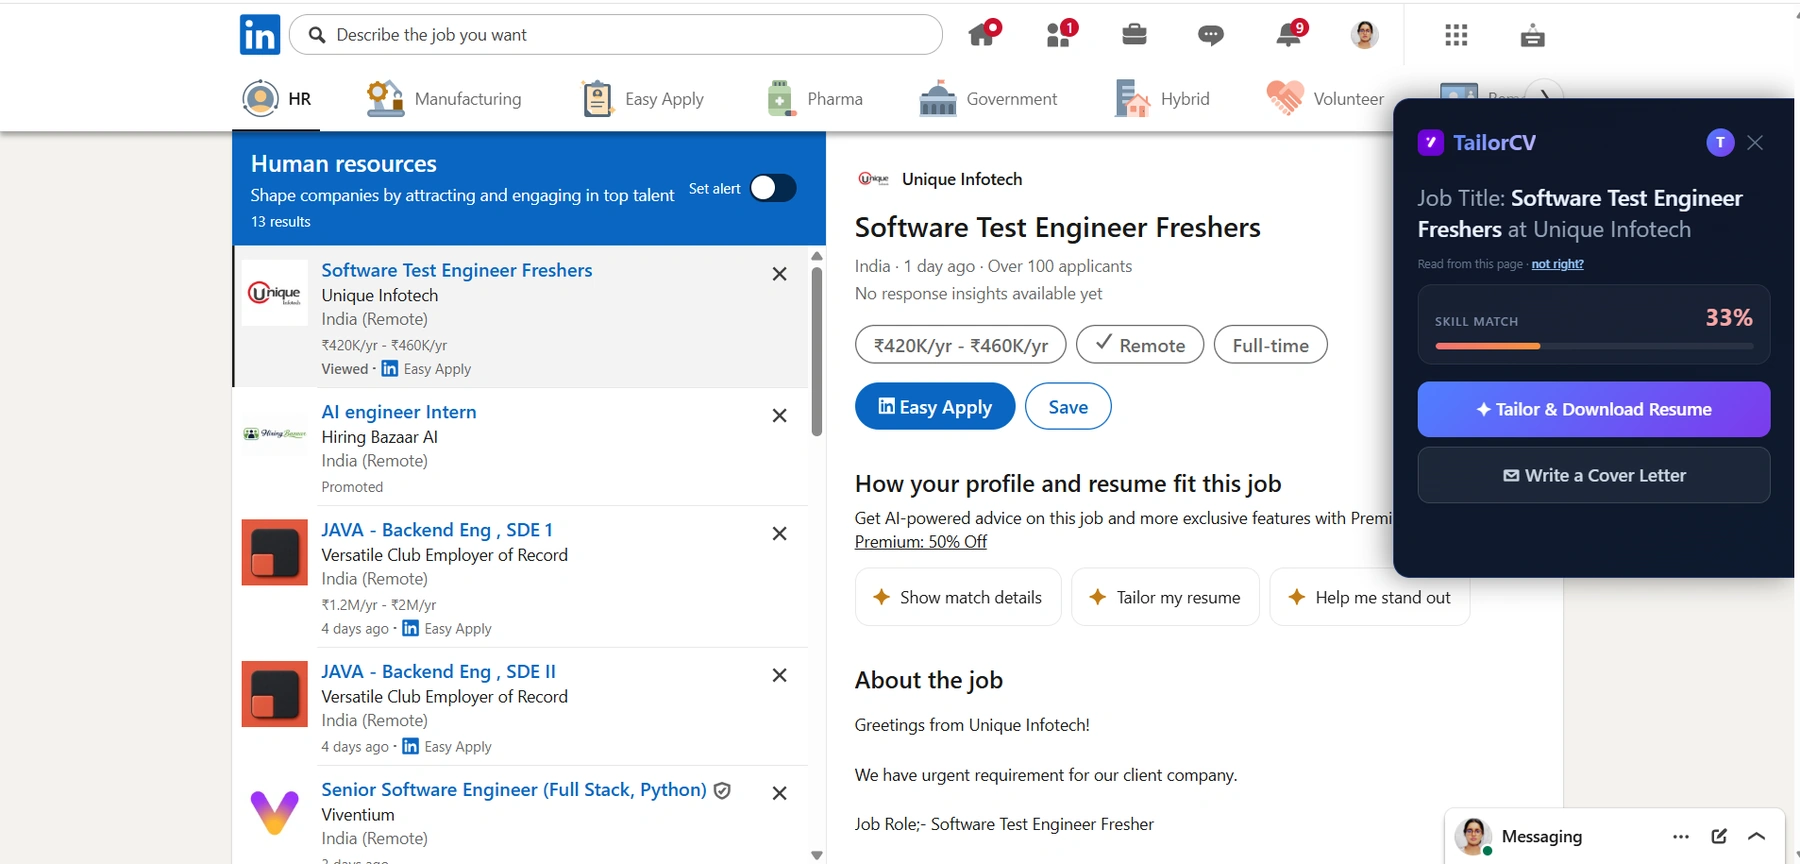Select the HR category tab
The image size is (1800, 864).
[277, 99]
